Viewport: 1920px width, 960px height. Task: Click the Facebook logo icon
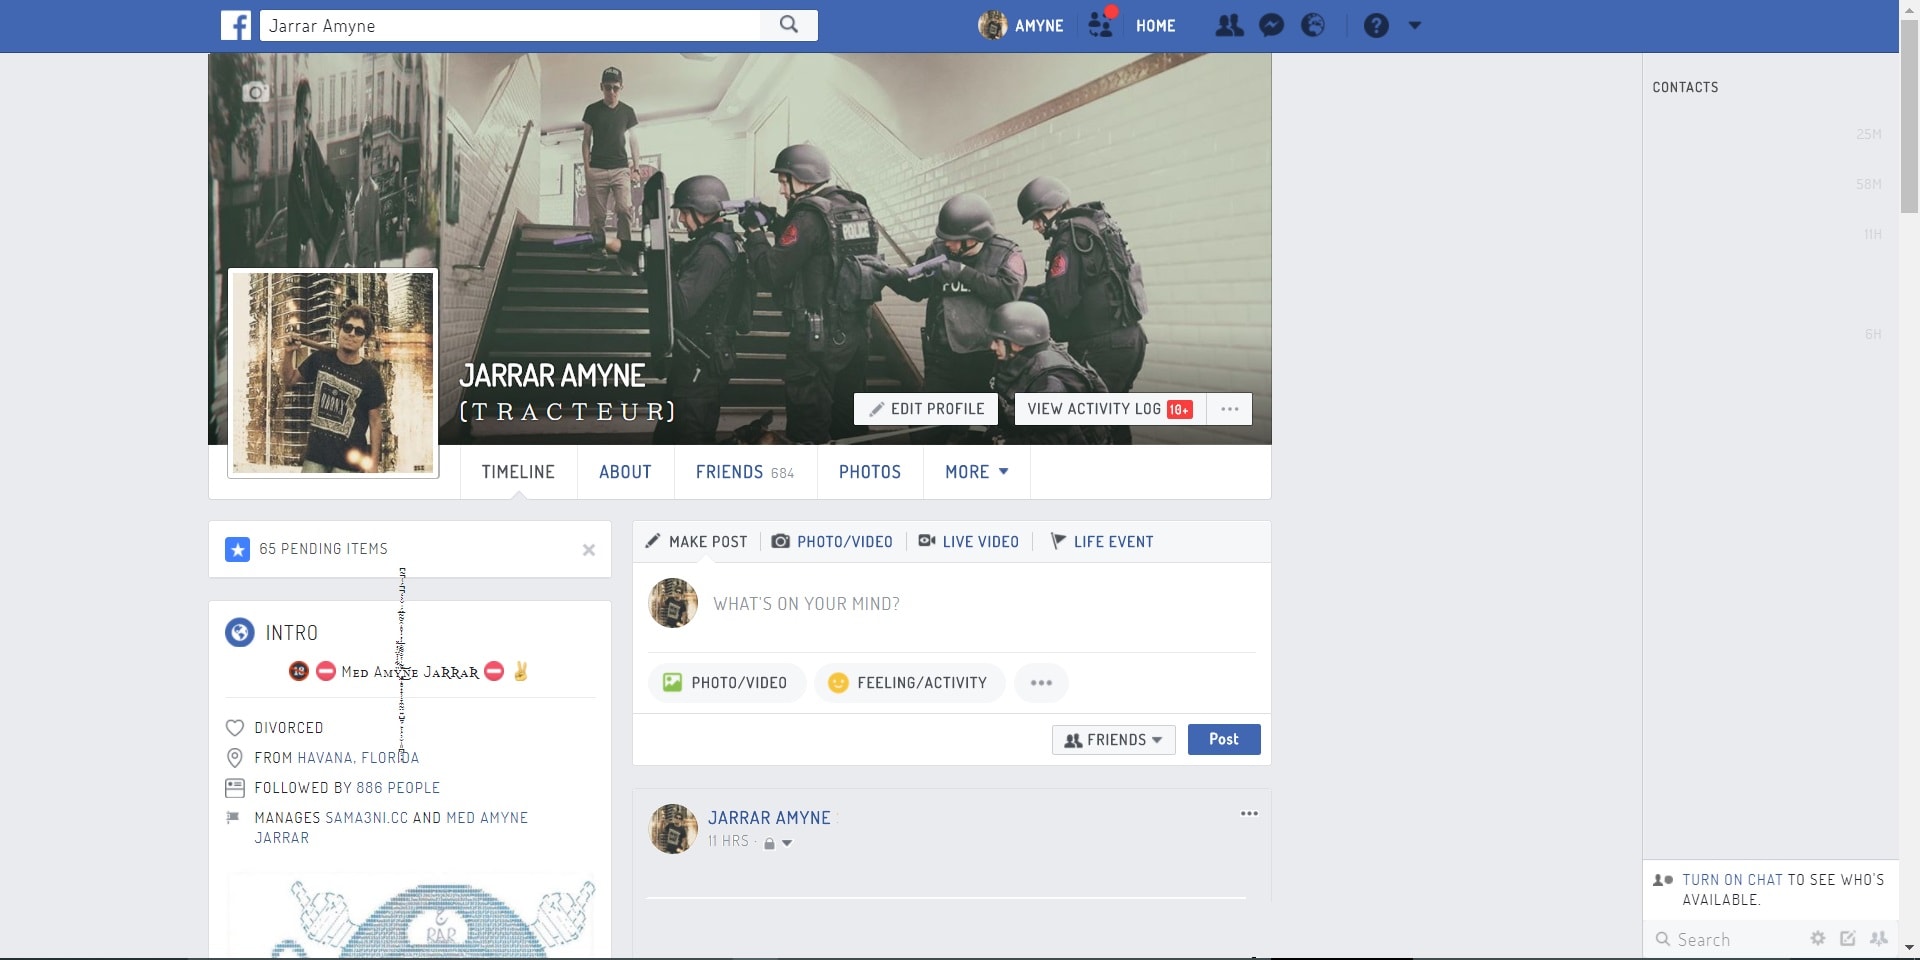tap(236, 25)
